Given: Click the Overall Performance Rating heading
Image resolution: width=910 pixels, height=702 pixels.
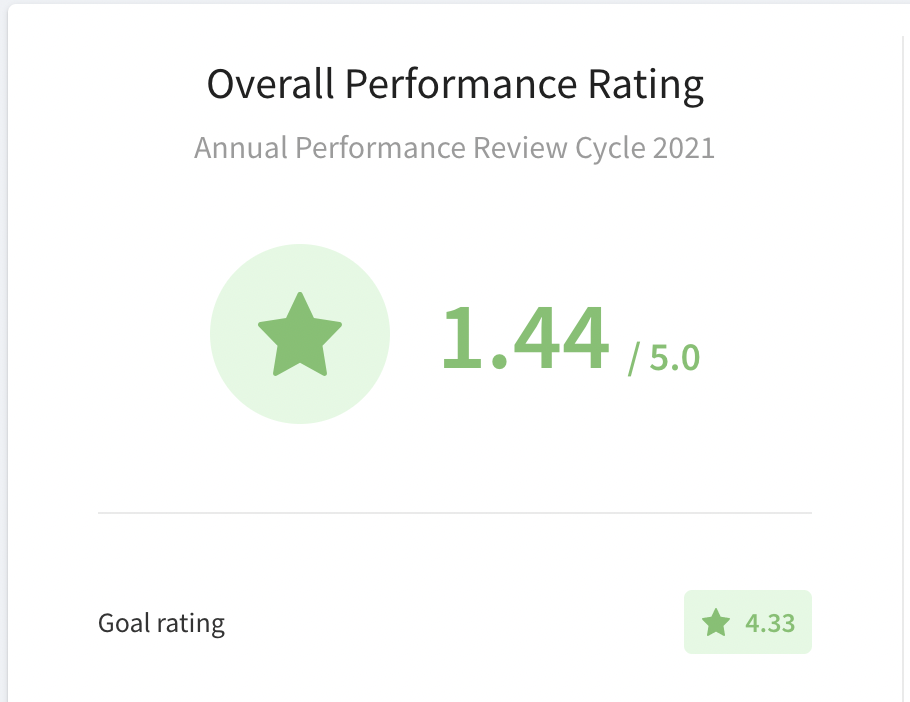Looking at the screenshot, I should (455, 85).
